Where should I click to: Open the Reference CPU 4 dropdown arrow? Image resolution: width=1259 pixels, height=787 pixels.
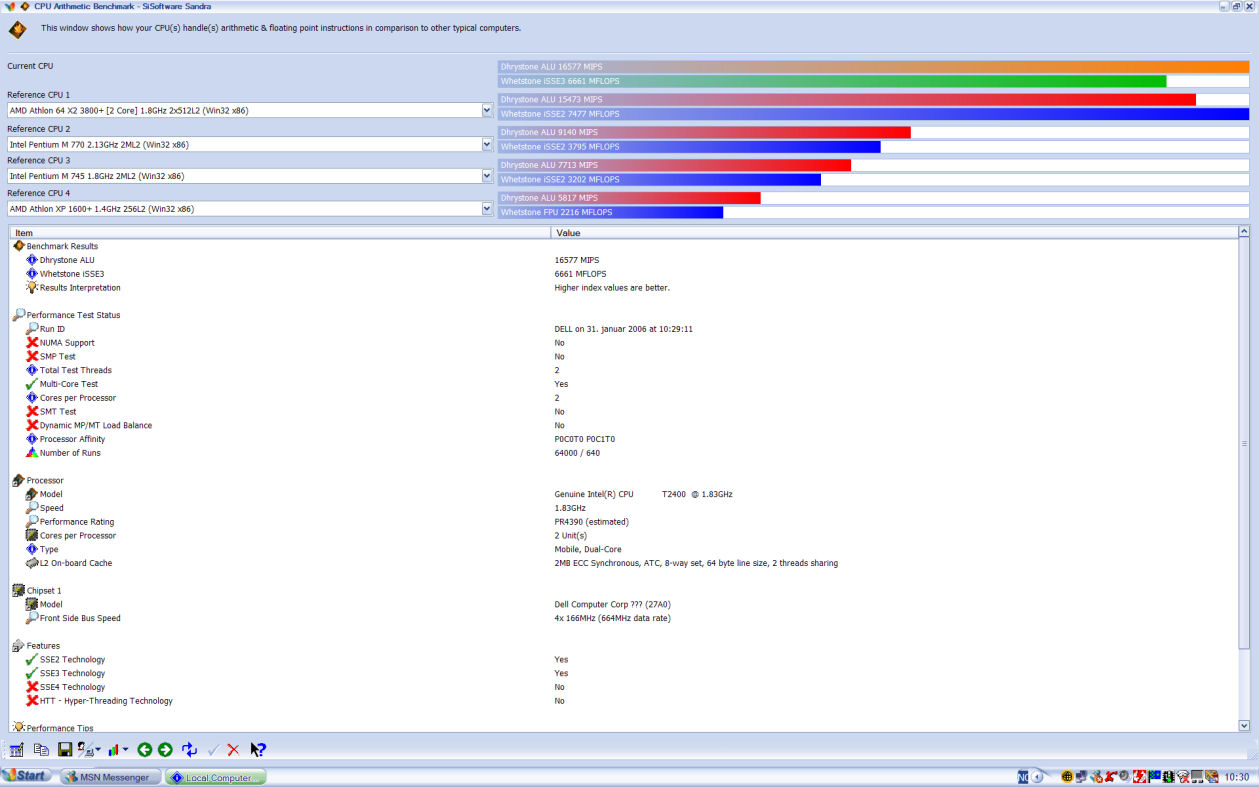coord(487,208)
